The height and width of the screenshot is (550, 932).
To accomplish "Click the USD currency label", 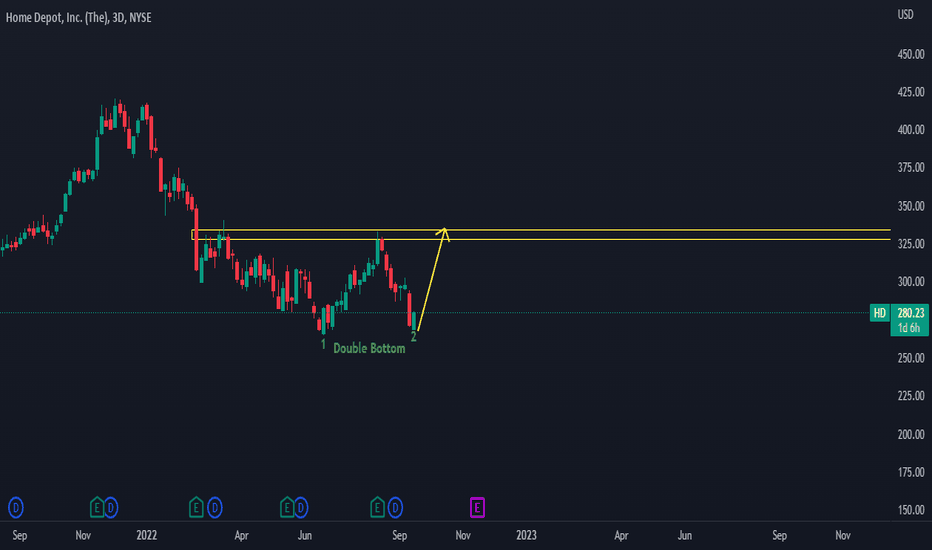I will coord(905,15).
